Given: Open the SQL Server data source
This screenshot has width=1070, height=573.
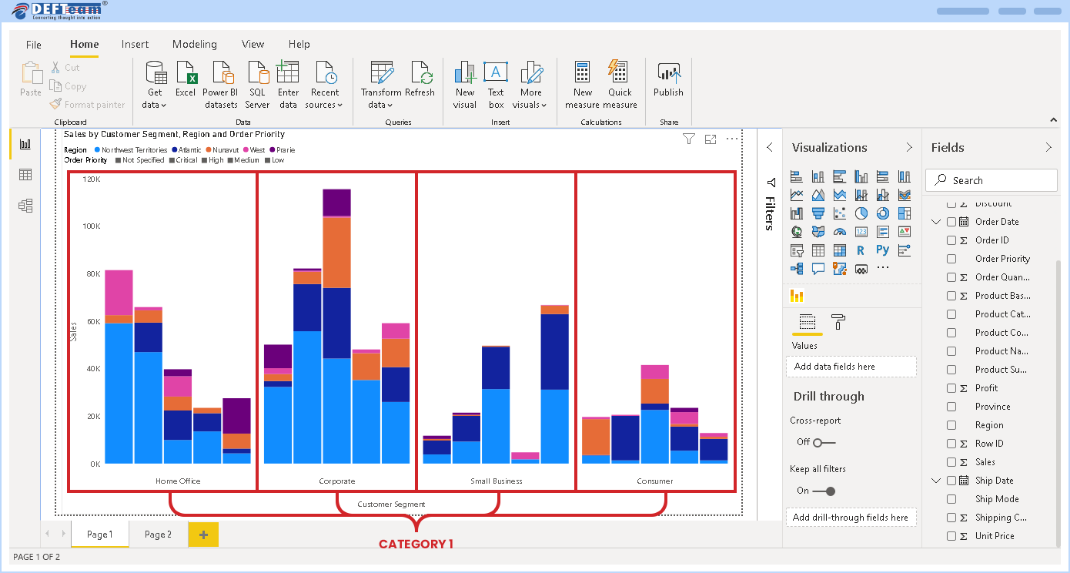Looking at the screenshot, I should tap(257, 73).
